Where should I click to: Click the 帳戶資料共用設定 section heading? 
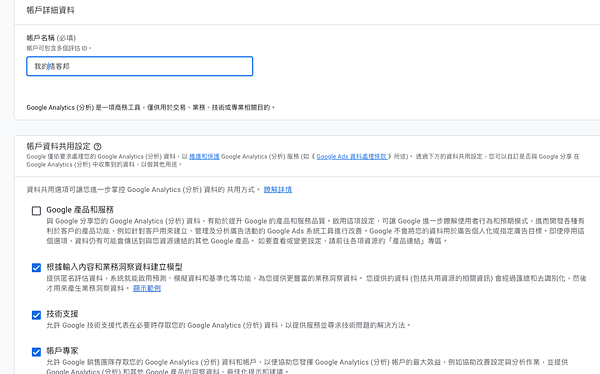(x=59, y=146)
